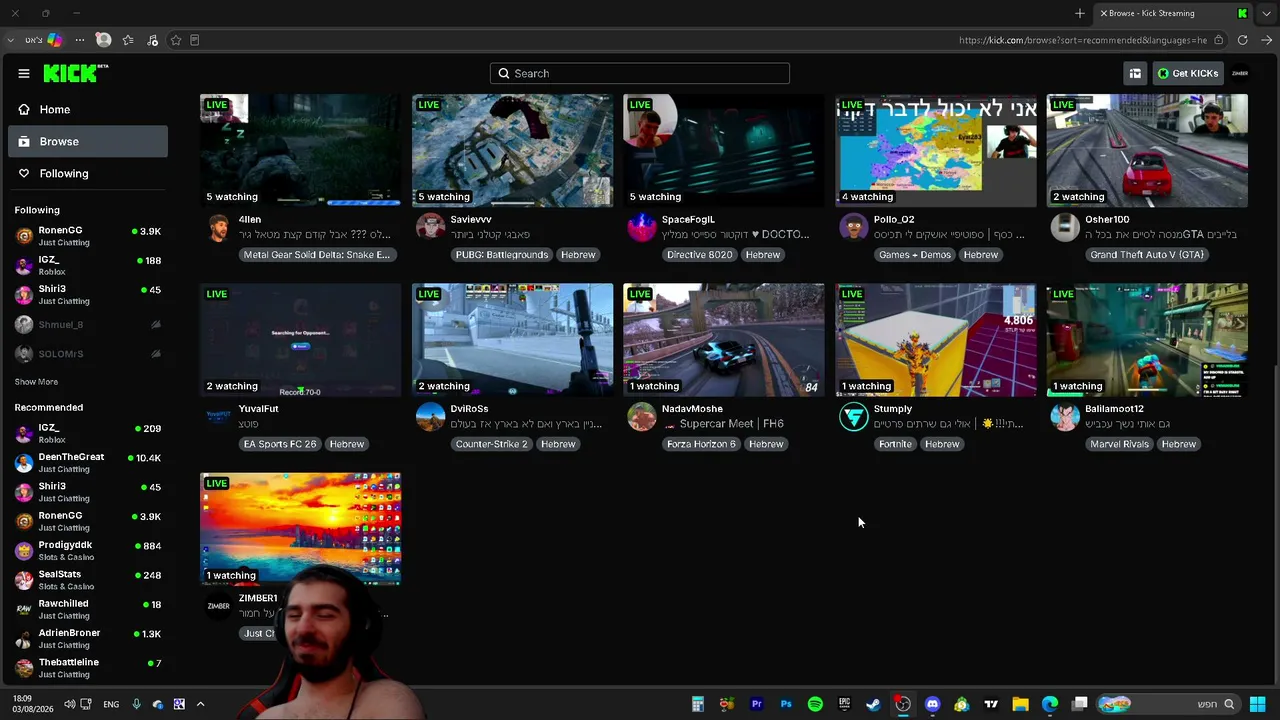Open Following in the sidebar
Image resolution: width=1280 pixels, height=720 pixels.
[x=88, y=173]
